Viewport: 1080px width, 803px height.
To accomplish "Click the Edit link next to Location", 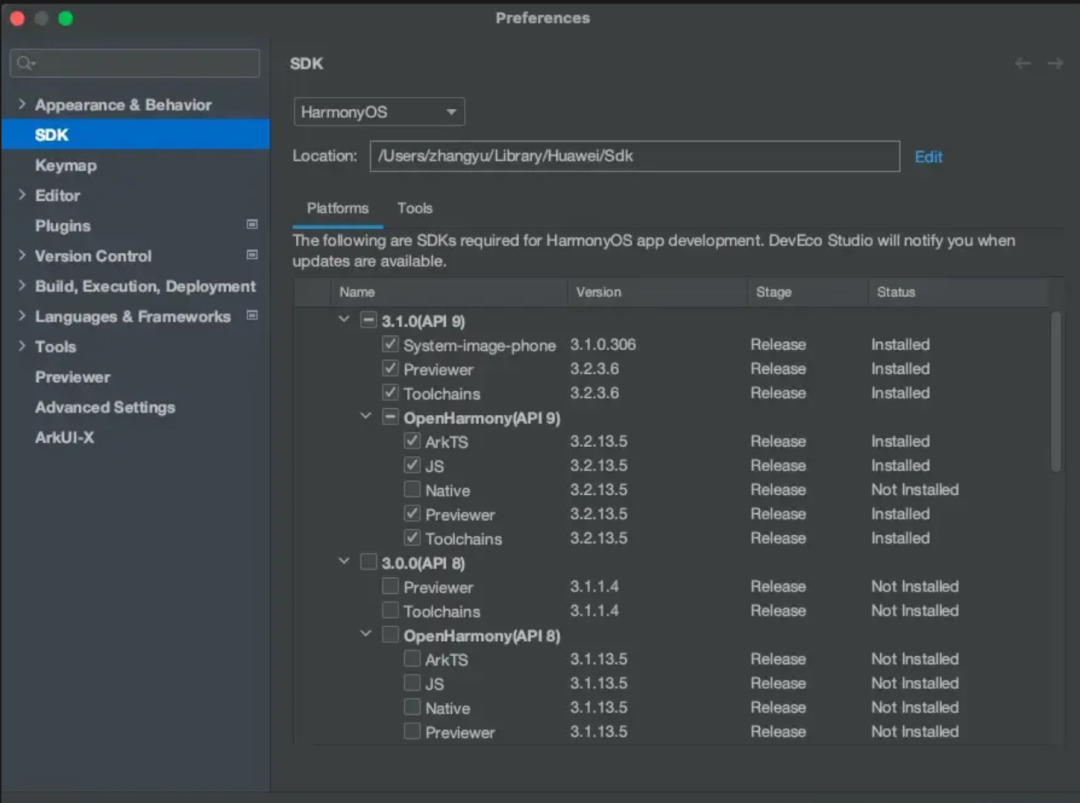I will click(928, 157).
